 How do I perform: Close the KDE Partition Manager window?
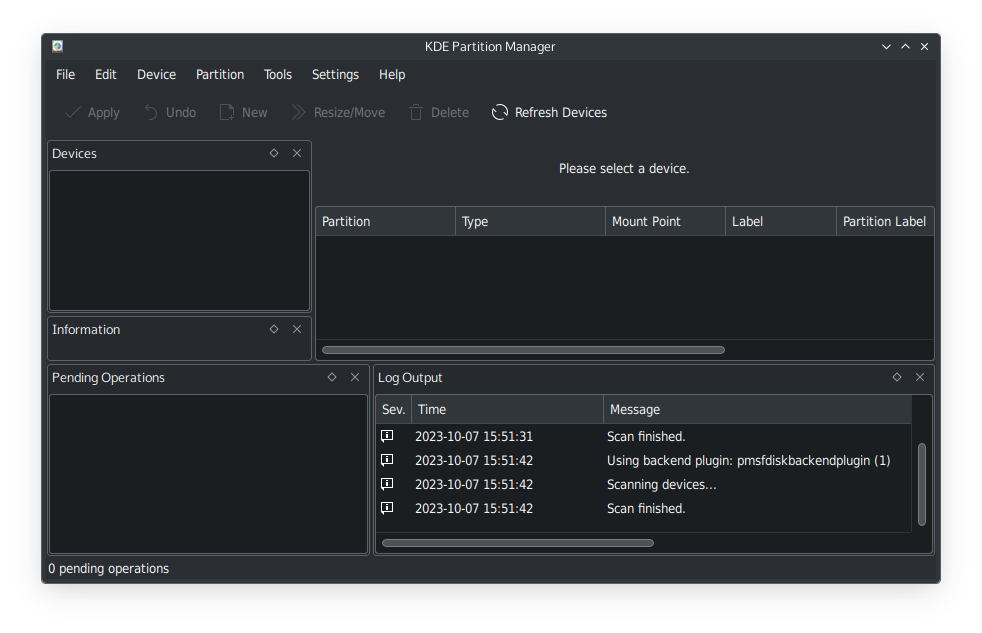924,46
